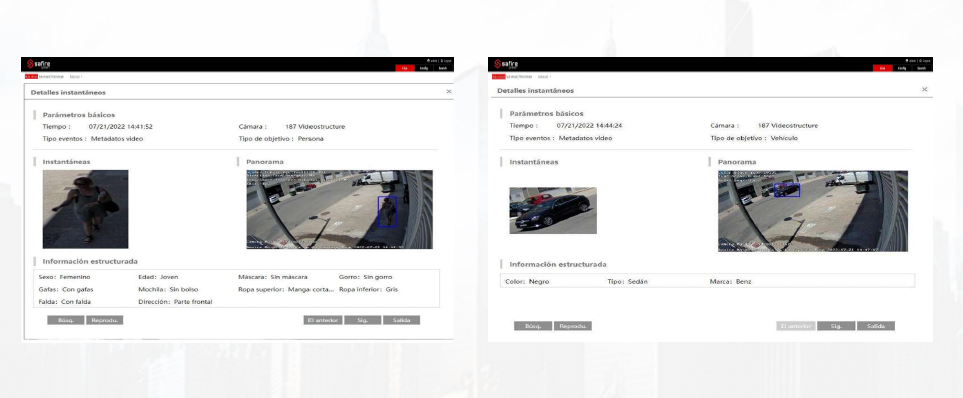Viewport: 963px width, 398px height.
Task: Click Salida button in the Persona dialog
Action: point(401,320)
